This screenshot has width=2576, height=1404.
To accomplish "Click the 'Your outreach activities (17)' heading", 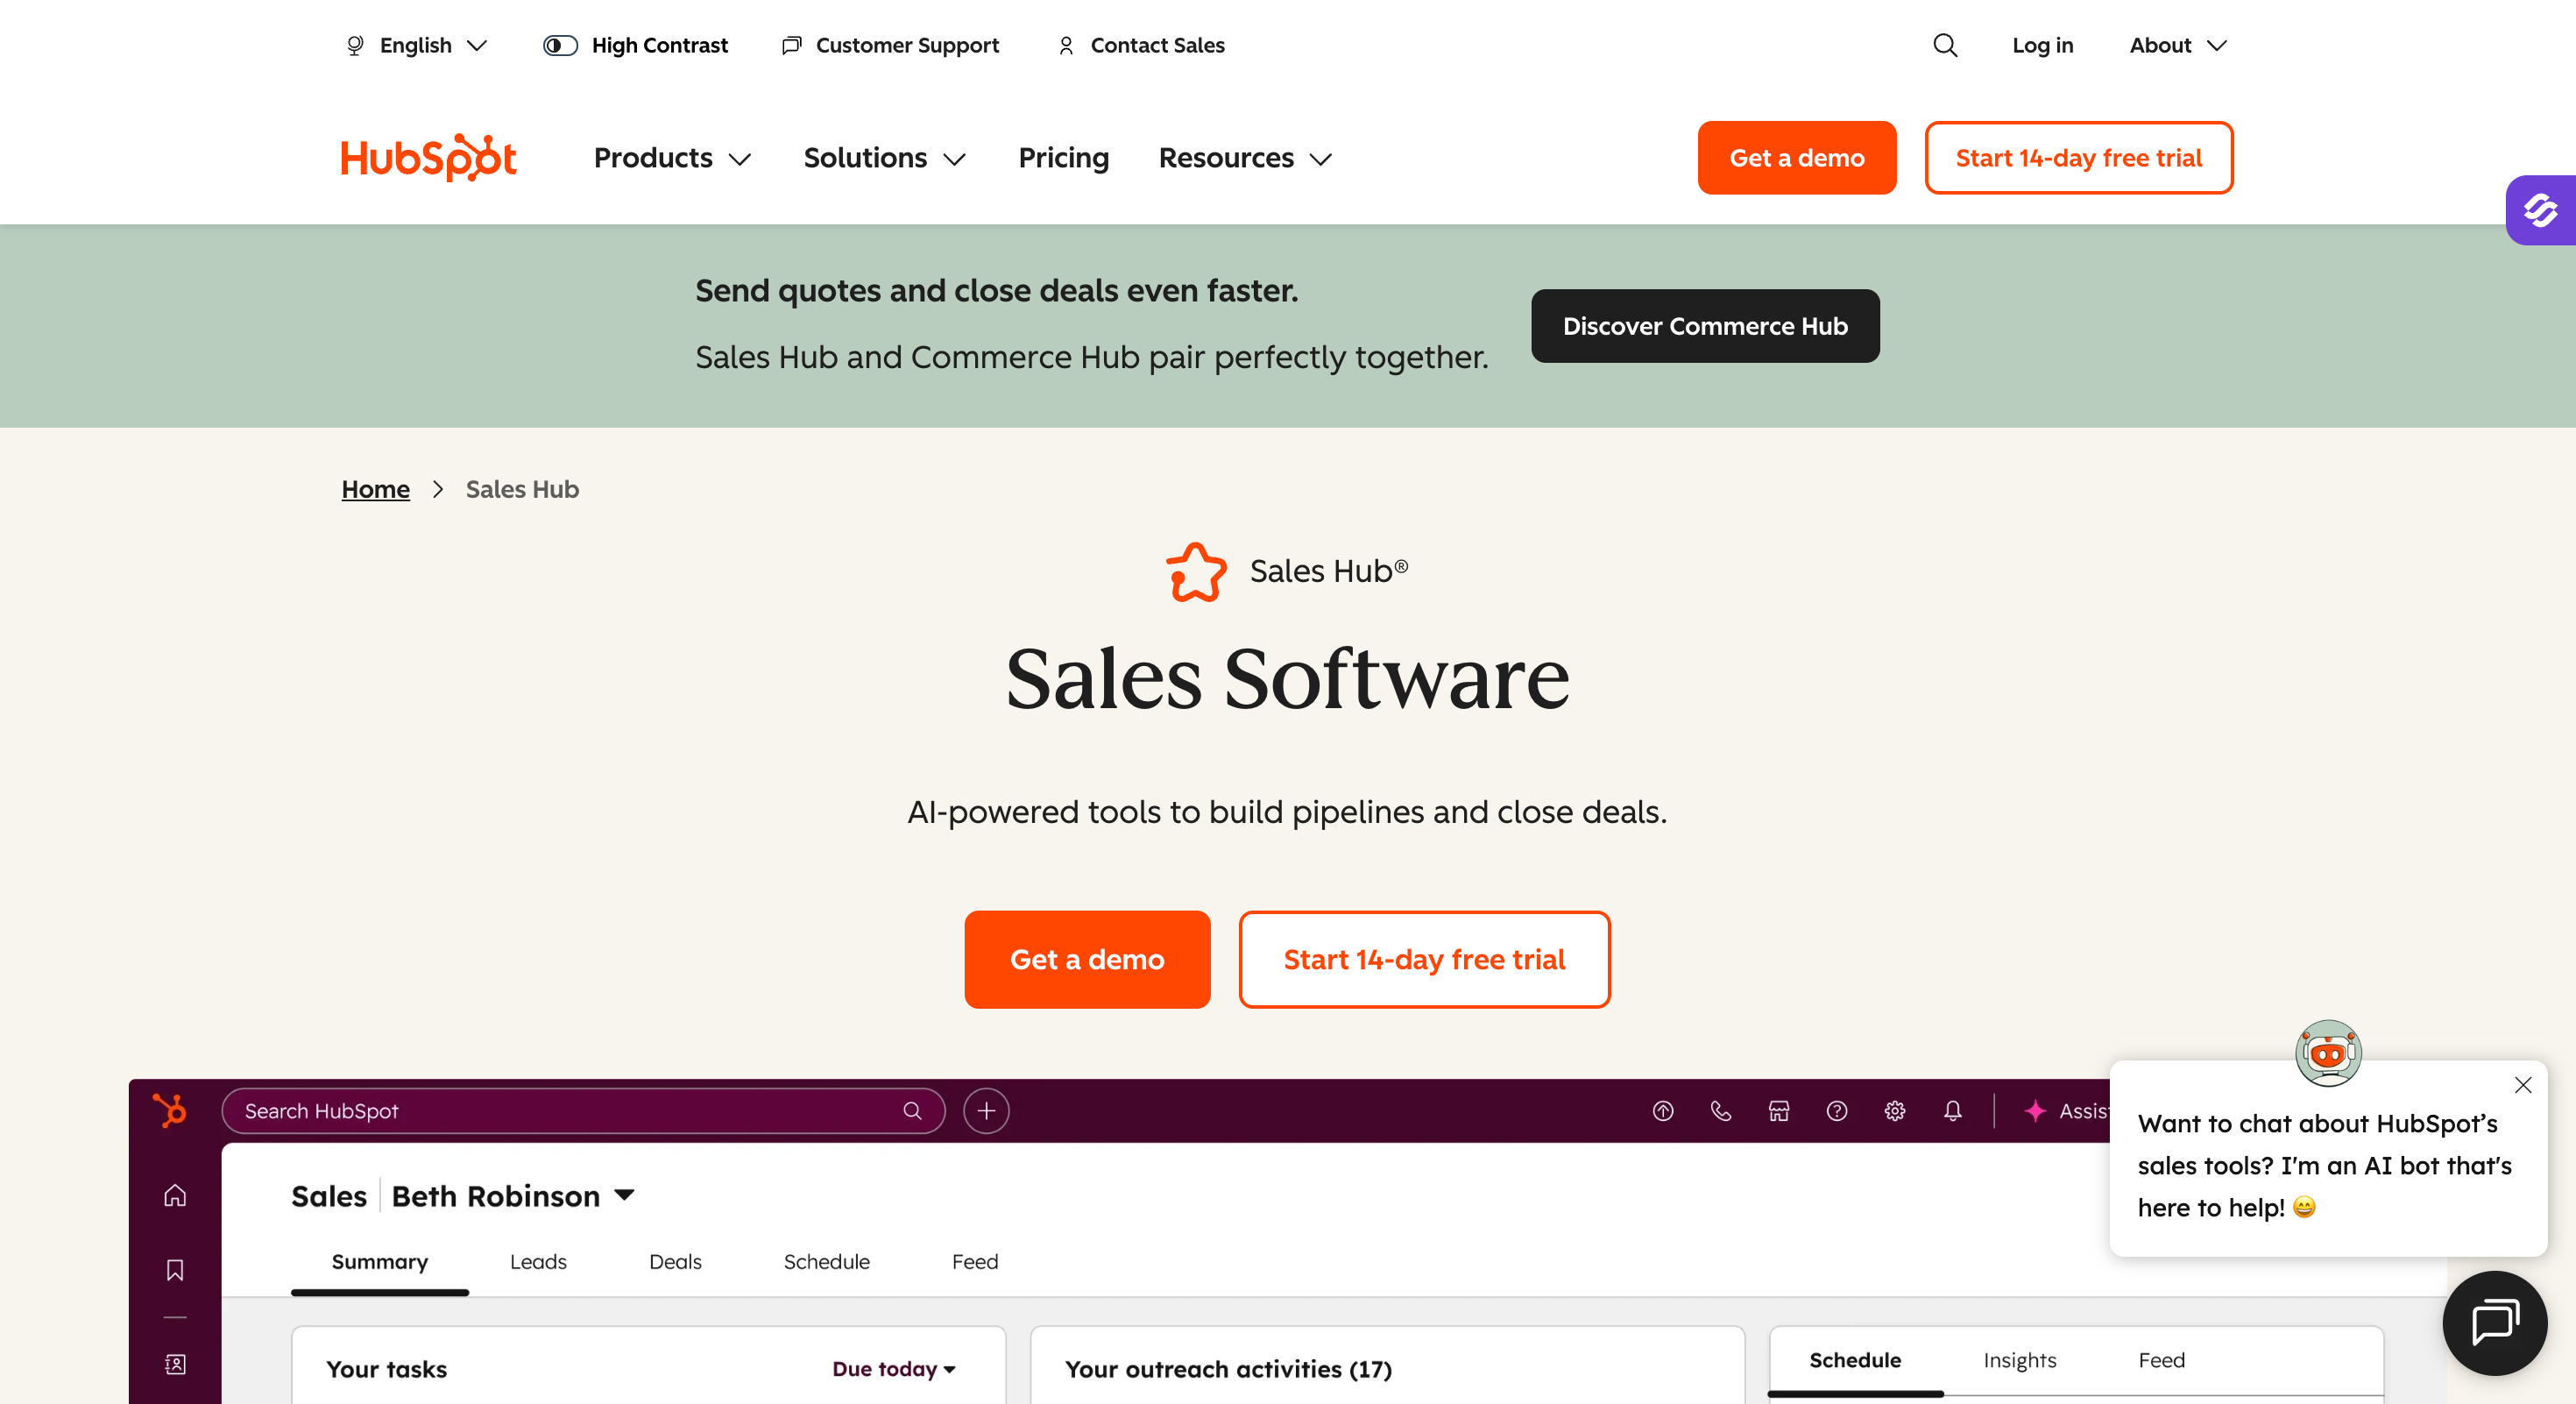I will (x=1228, y=1369).
